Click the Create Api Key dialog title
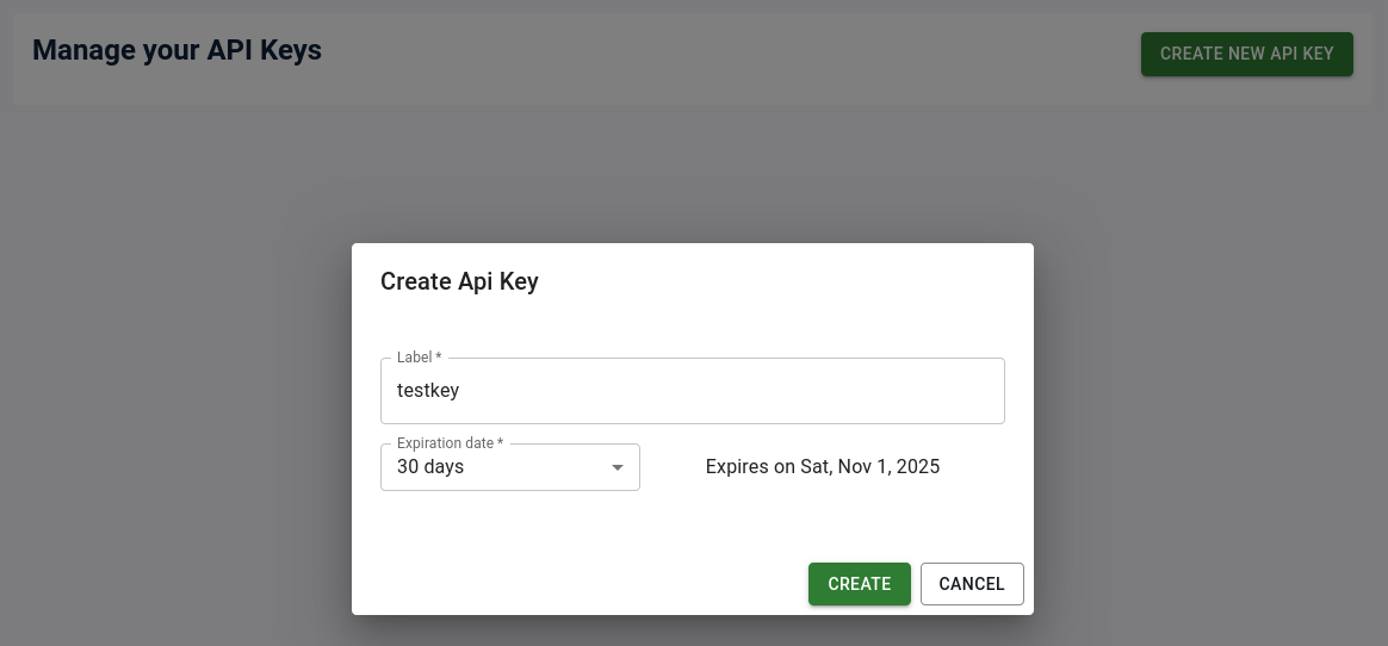The width and height of the screenshot is (1388, 646). tap(458, 281)
